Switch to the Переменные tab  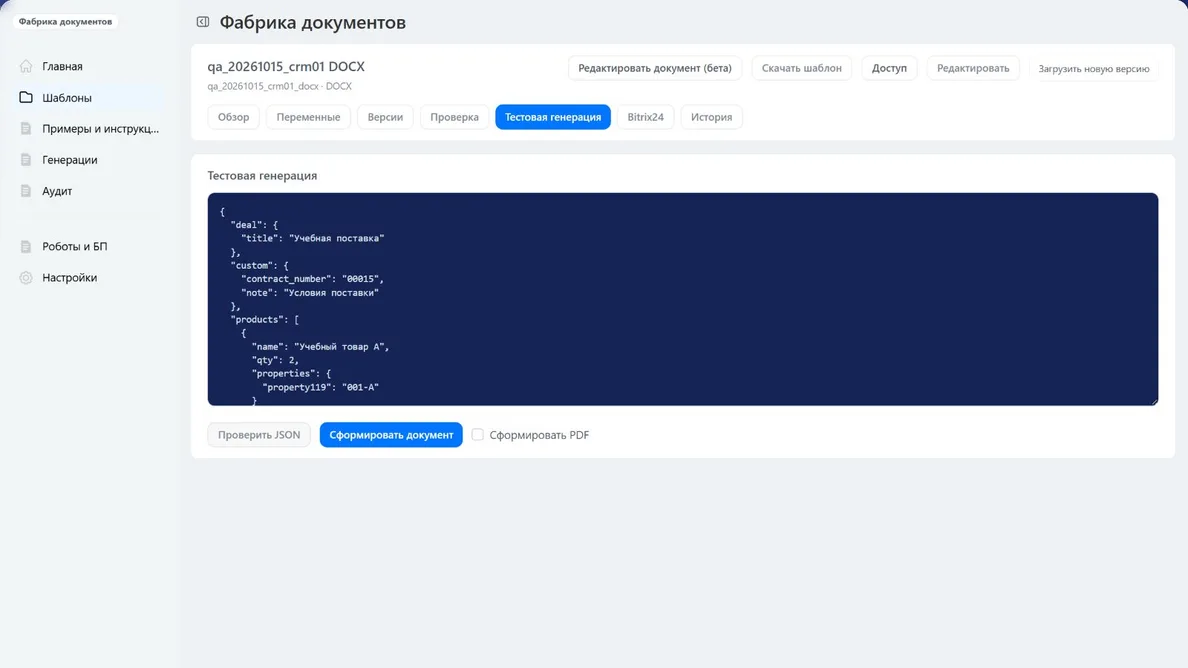click(308, 117)
